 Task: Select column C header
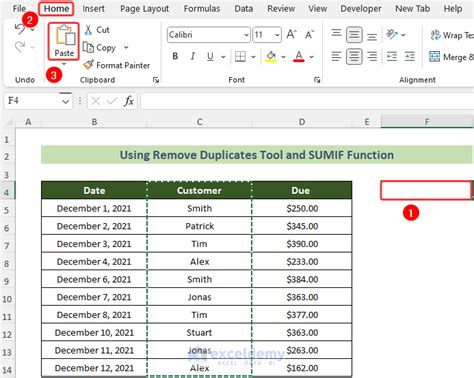click(199, 122)
